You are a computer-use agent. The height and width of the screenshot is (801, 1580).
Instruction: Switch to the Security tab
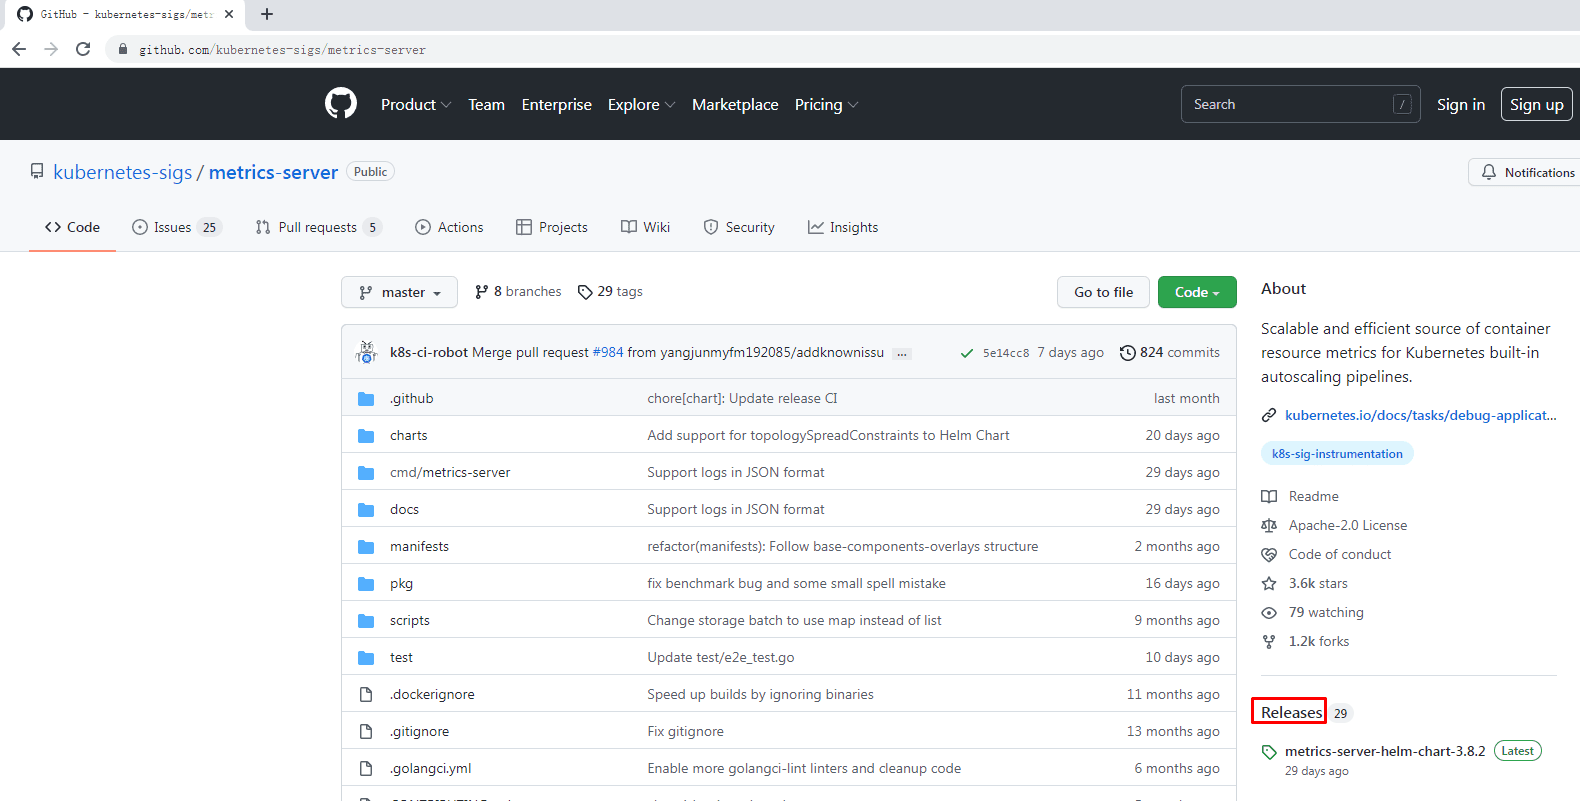pos(739,227)
